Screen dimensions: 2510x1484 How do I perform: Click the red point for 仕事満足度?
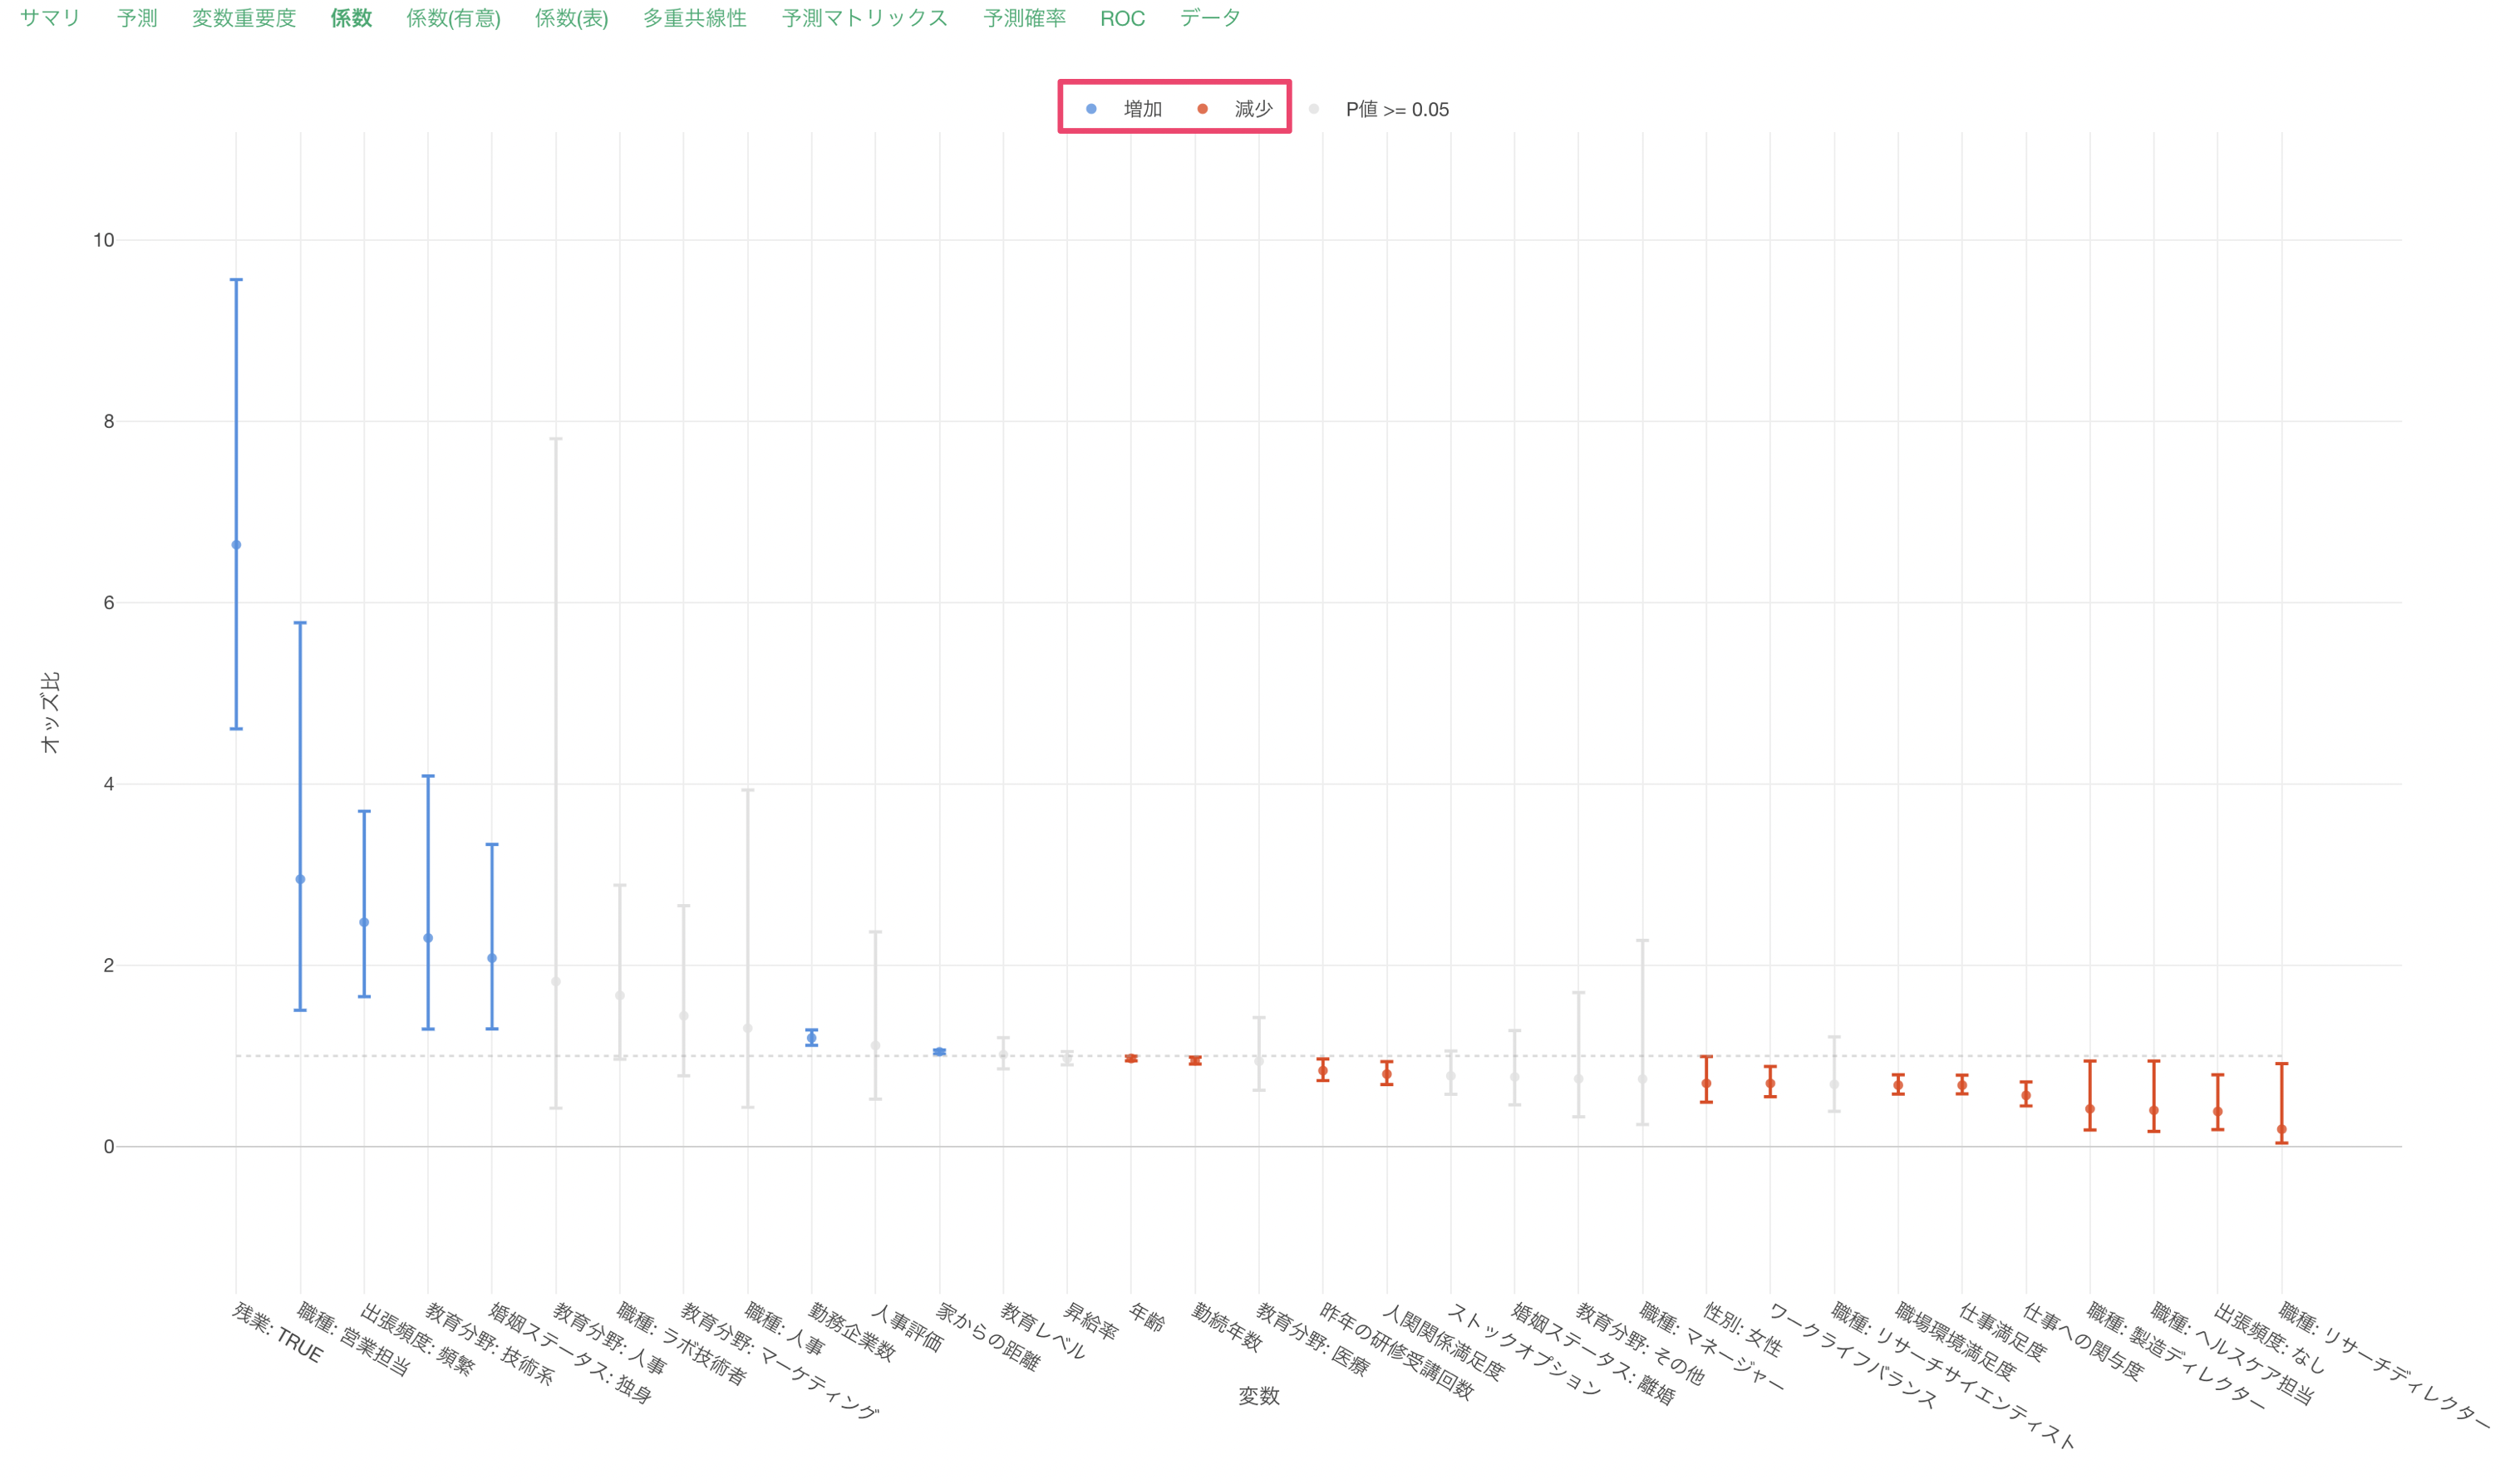click(1962, 1085)
